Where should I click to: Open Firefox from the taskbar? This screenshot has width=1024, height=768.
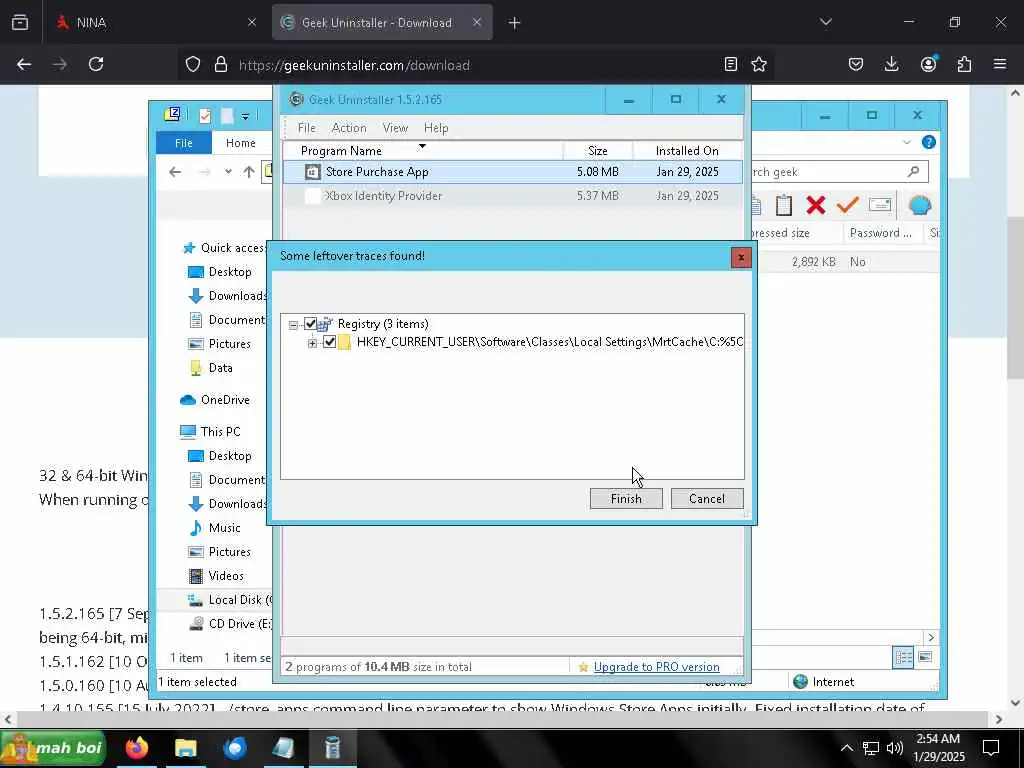136,748
